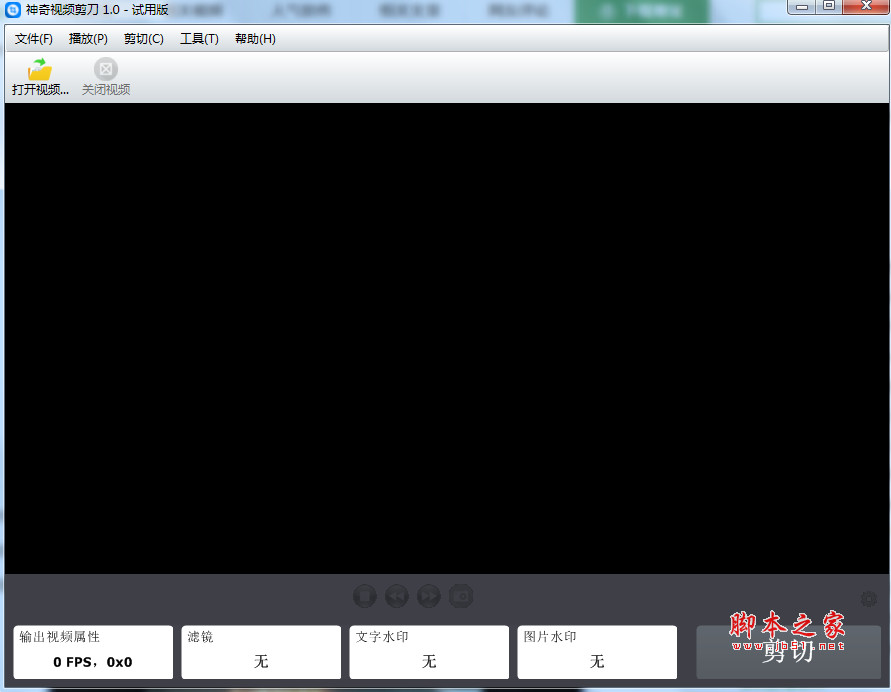This screenshot has height=692, width=891.
Task: Click the fast-forward playback icon
Action: [x=429, y=596]
